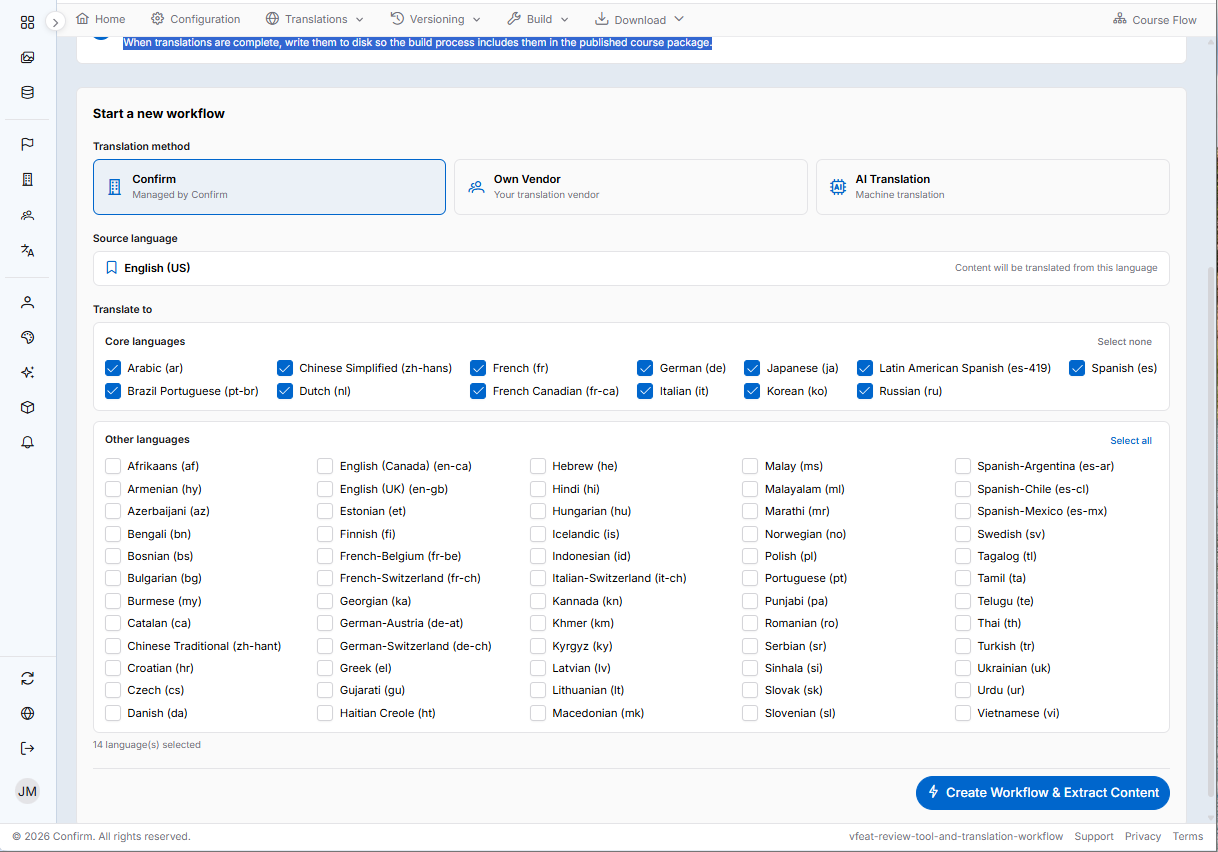The image size is (1218, 852).
Task: Choose the AI Translation method card
Action: point(993,187)
